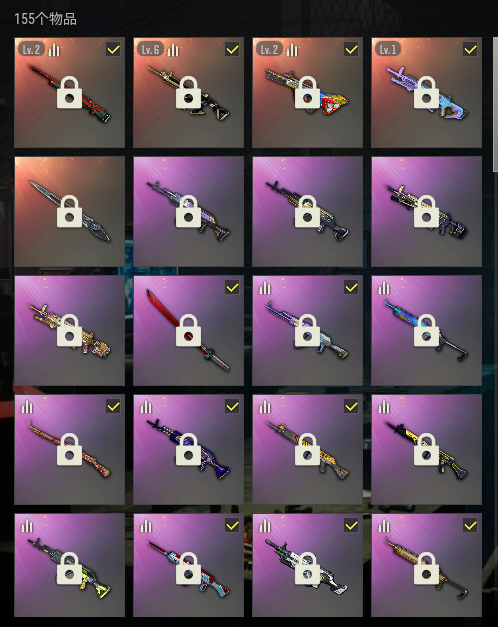The image size is (498, 627).
Task: Click the Lv.6 level badge
Action: [x=150, y=50]
